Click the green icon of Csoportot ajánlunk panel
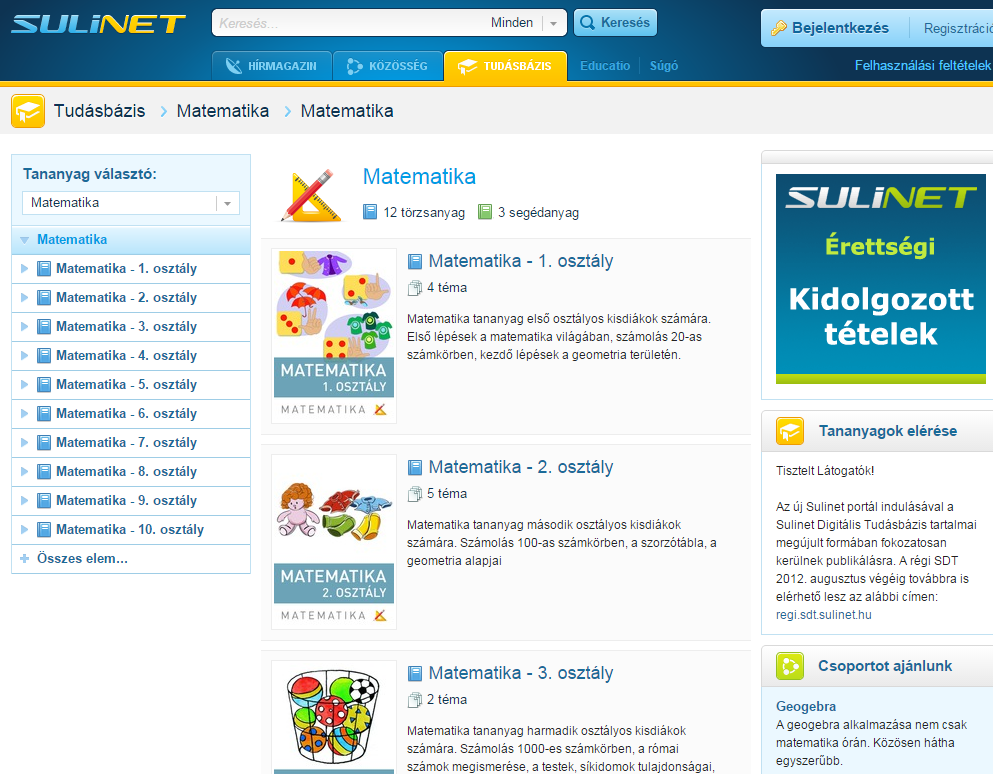Viewport: 993px width, 774px height. (790, 666)
